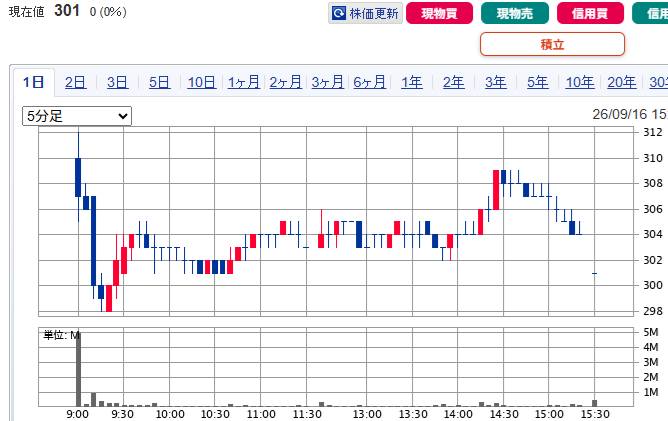View the 10年 chart range
The width and height of the screenshot is (668, 421).
click(579, 82)
